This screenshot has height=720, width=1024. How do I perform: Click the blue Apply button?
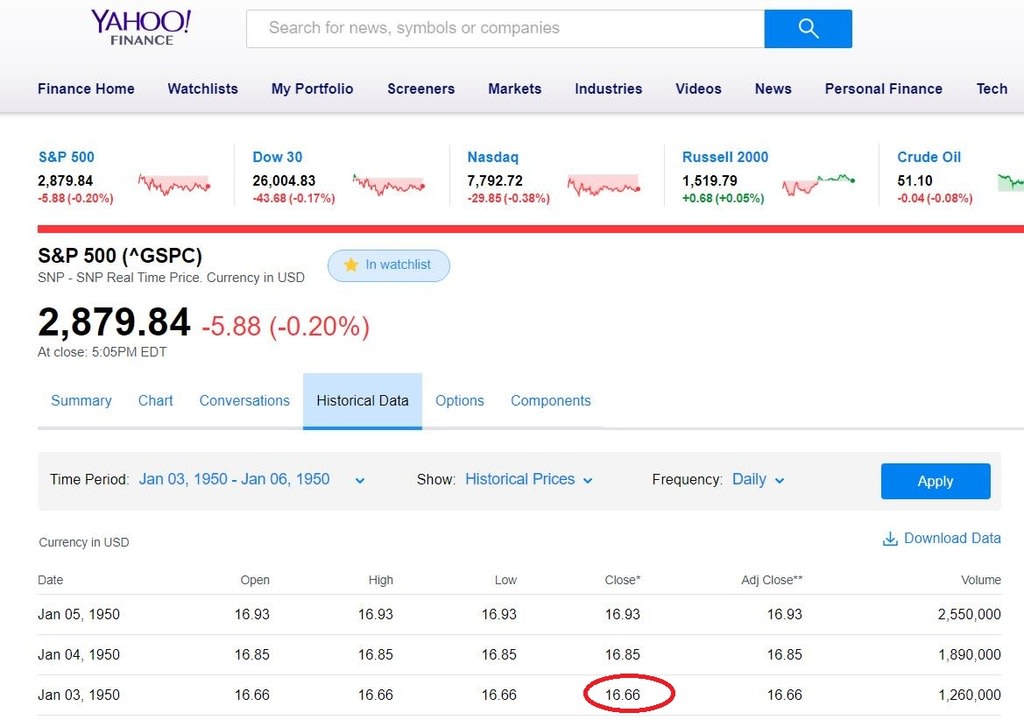pyautogui.click(x=935, y=481)
